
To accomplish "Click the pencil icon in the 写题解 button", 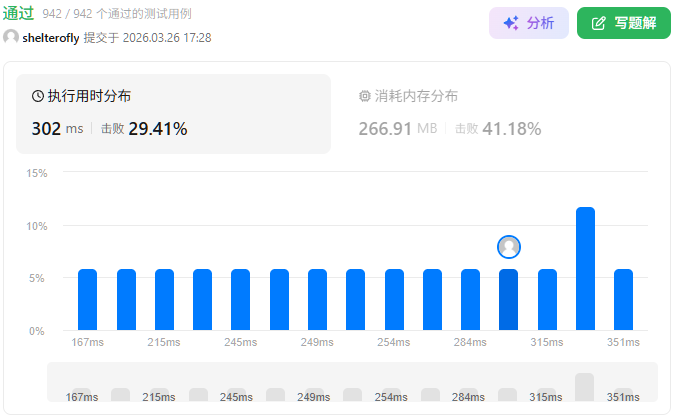I will [599, 23].
